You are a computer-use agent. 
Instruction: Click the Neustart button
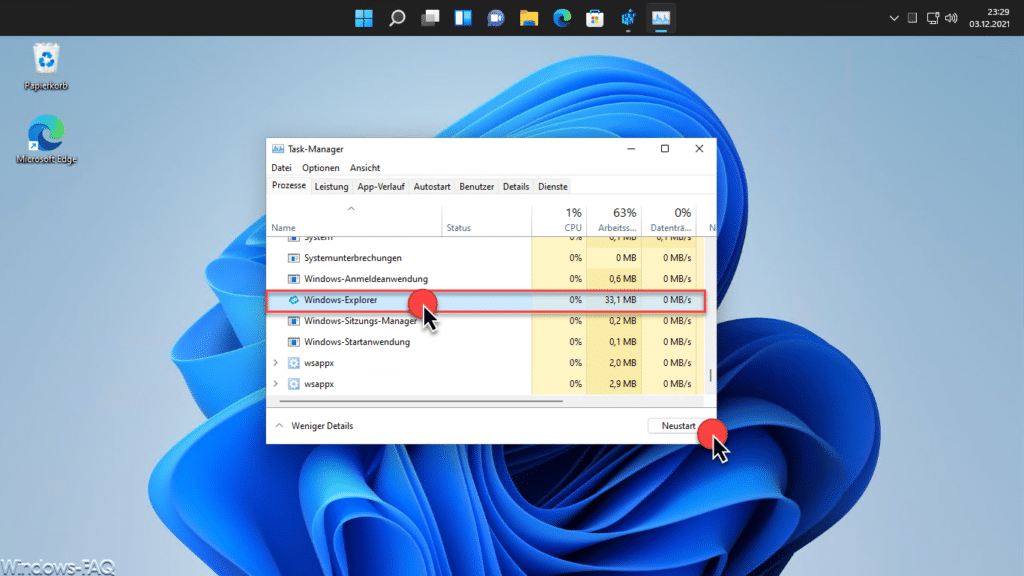point(679,426)
